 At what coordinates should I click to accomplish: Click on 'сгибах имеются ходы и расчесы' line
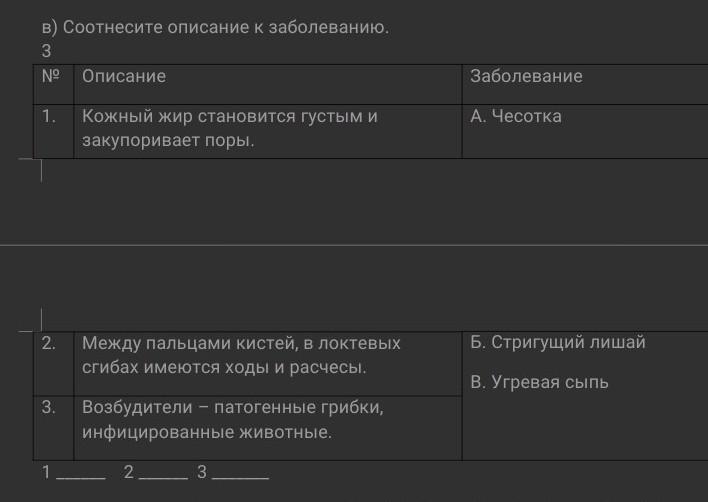click(224, 367)
